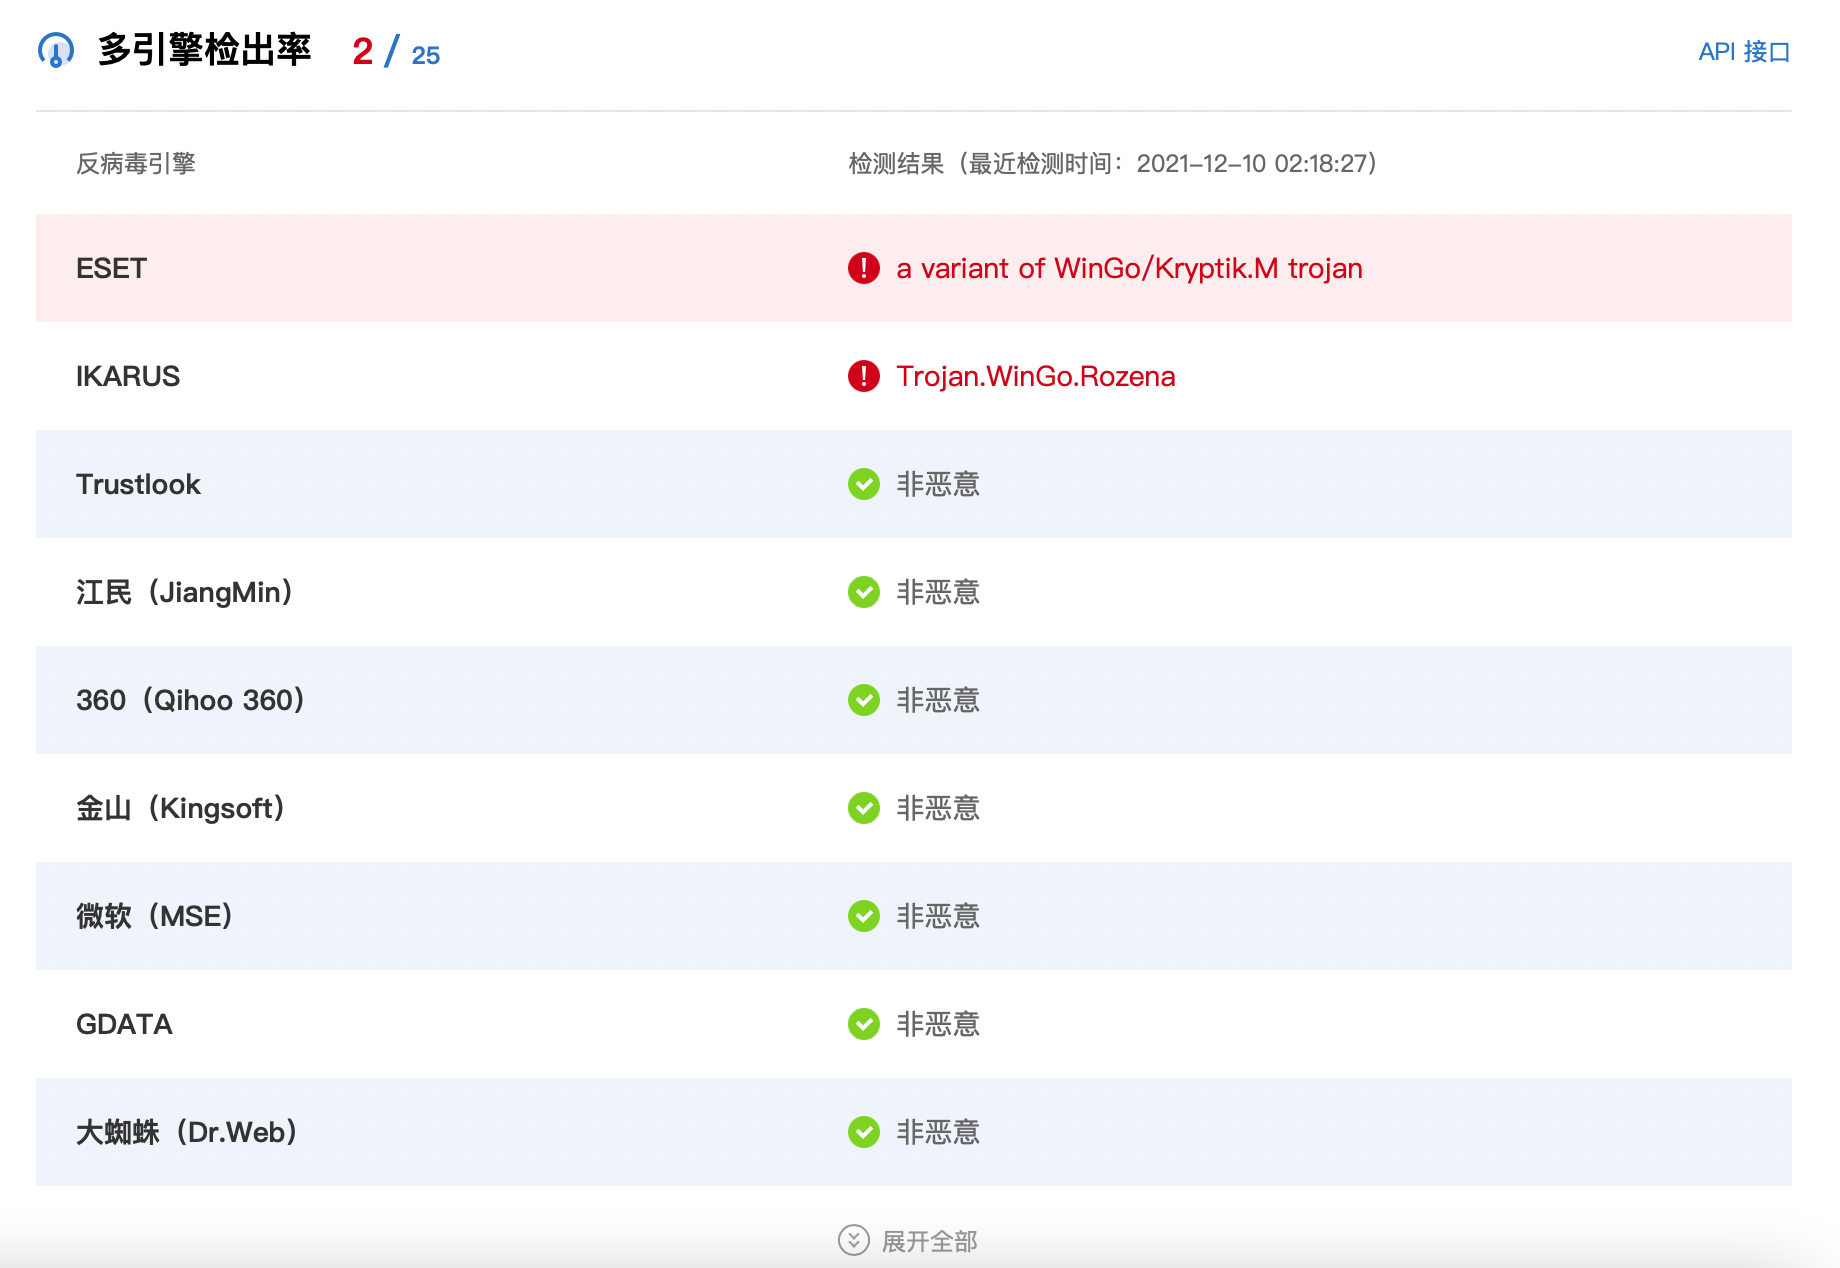Select the WinGo/Kryptik.M trojan result text
The image size is (1840, 1268).
pos(1129,268)
